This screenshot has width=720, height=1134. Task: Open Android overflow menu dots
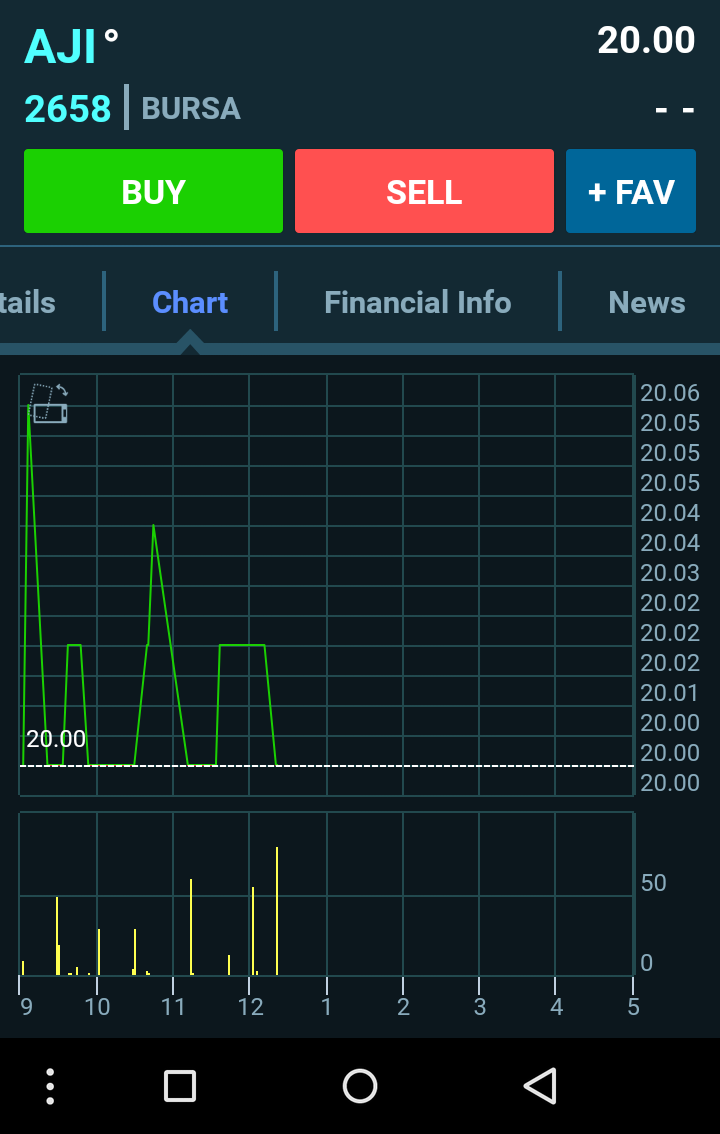coord(50,1086)
